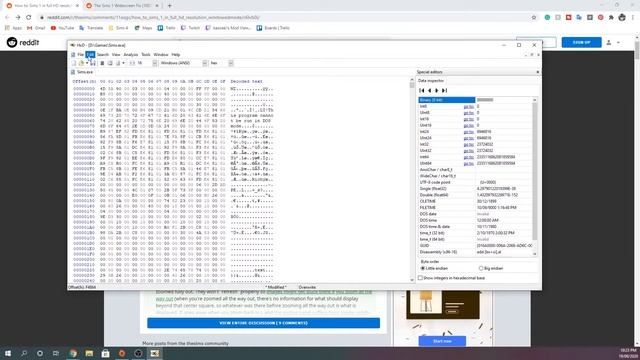
Task: Open the hex offset base dropdown
Action: tap(231, 63)
